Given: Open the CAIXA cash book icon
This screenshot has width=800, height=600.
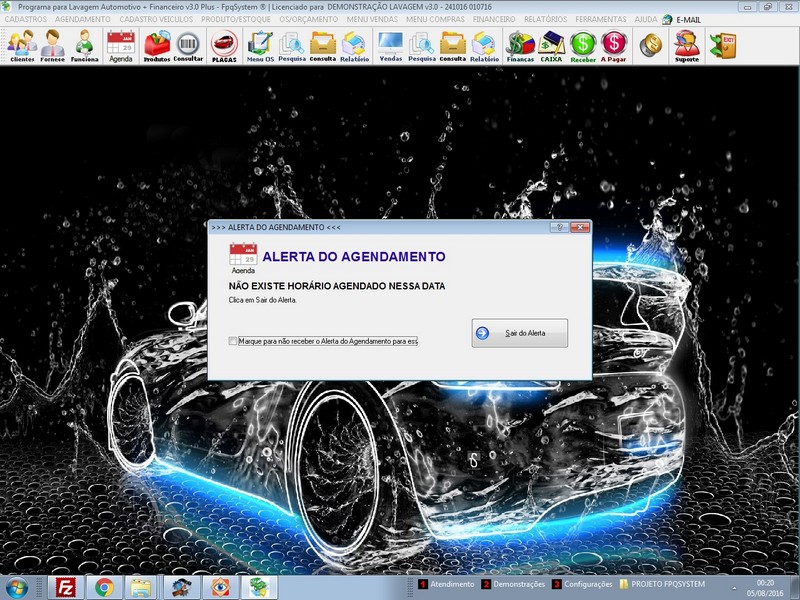Looking at the screenshot, I should coord(552,46).
